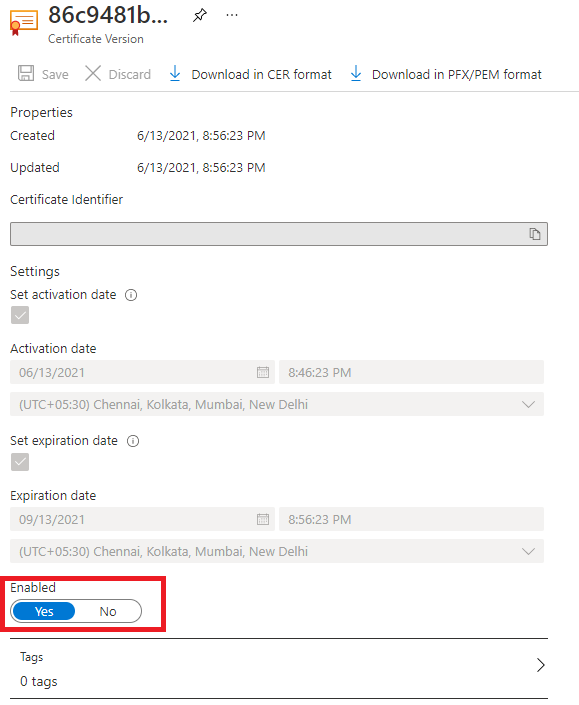Image resolution: width=579 pixels, height=705 pixels.
Task: Click the info icon beside Set activation date
Action: (131, 295)
